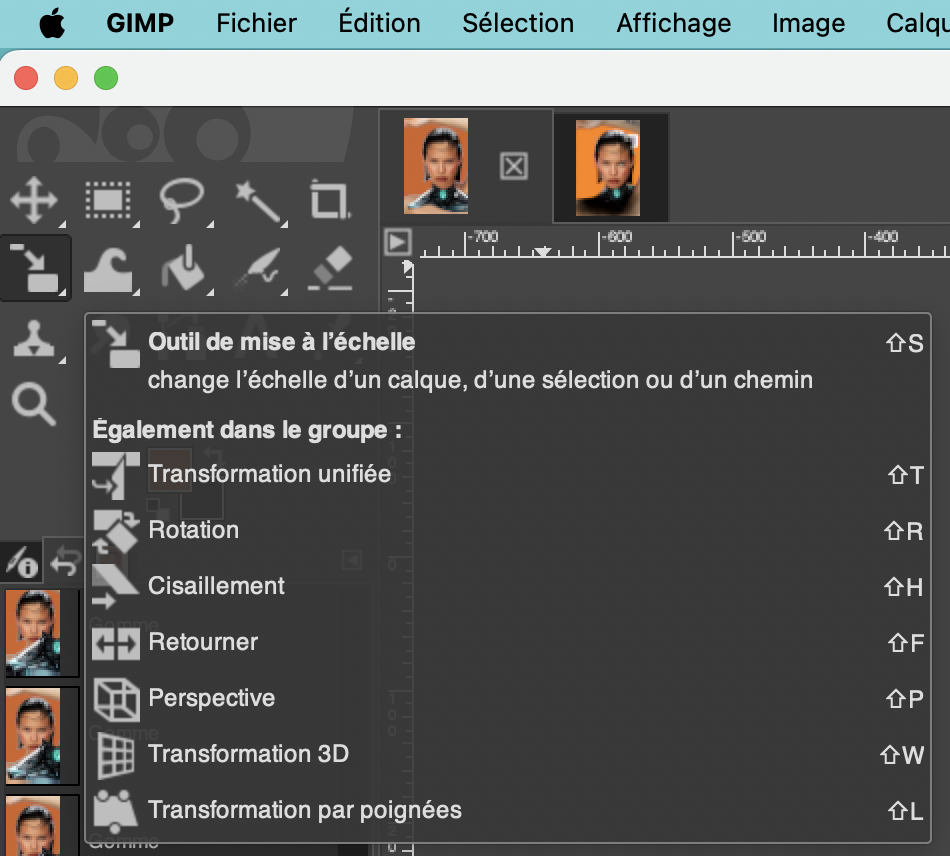Select the Warp Transform wave icon
This screenshot has width=950, height=856.
pyautogui.click(x=107, y=269)
